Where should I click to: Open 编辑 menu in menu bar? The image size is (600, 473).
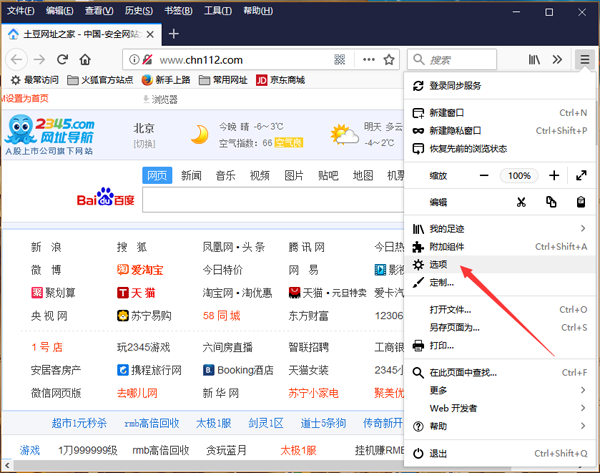[x=60, y=11]
